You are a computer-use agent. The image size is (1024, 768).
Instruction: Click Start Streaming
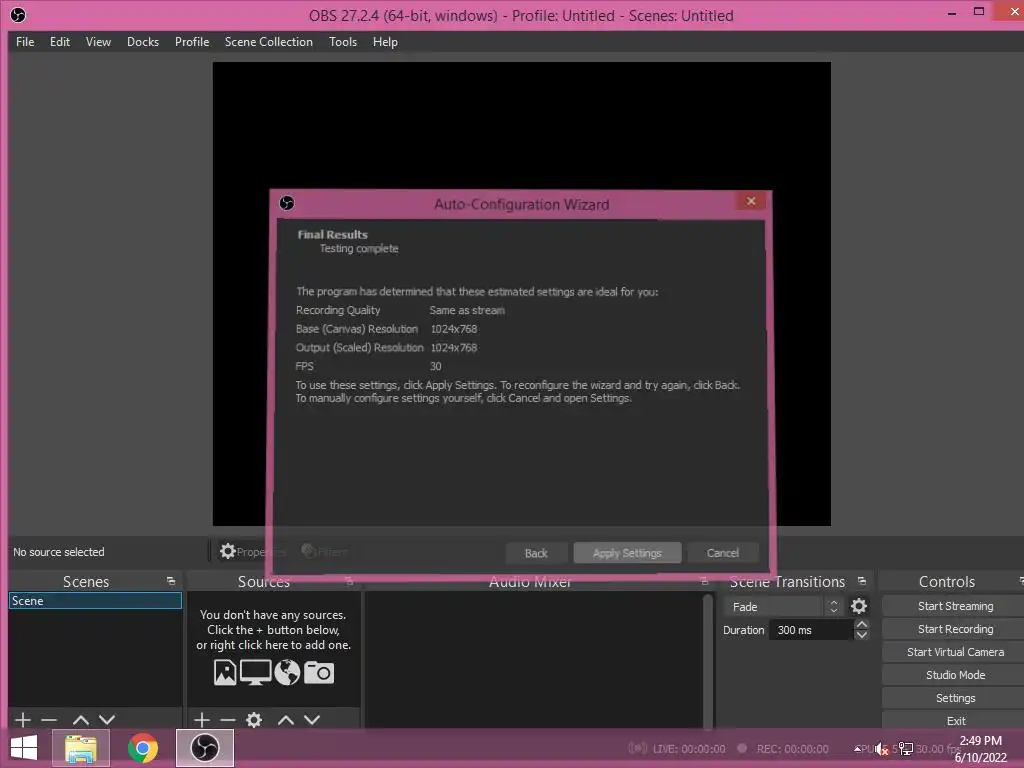coord(955,606)
